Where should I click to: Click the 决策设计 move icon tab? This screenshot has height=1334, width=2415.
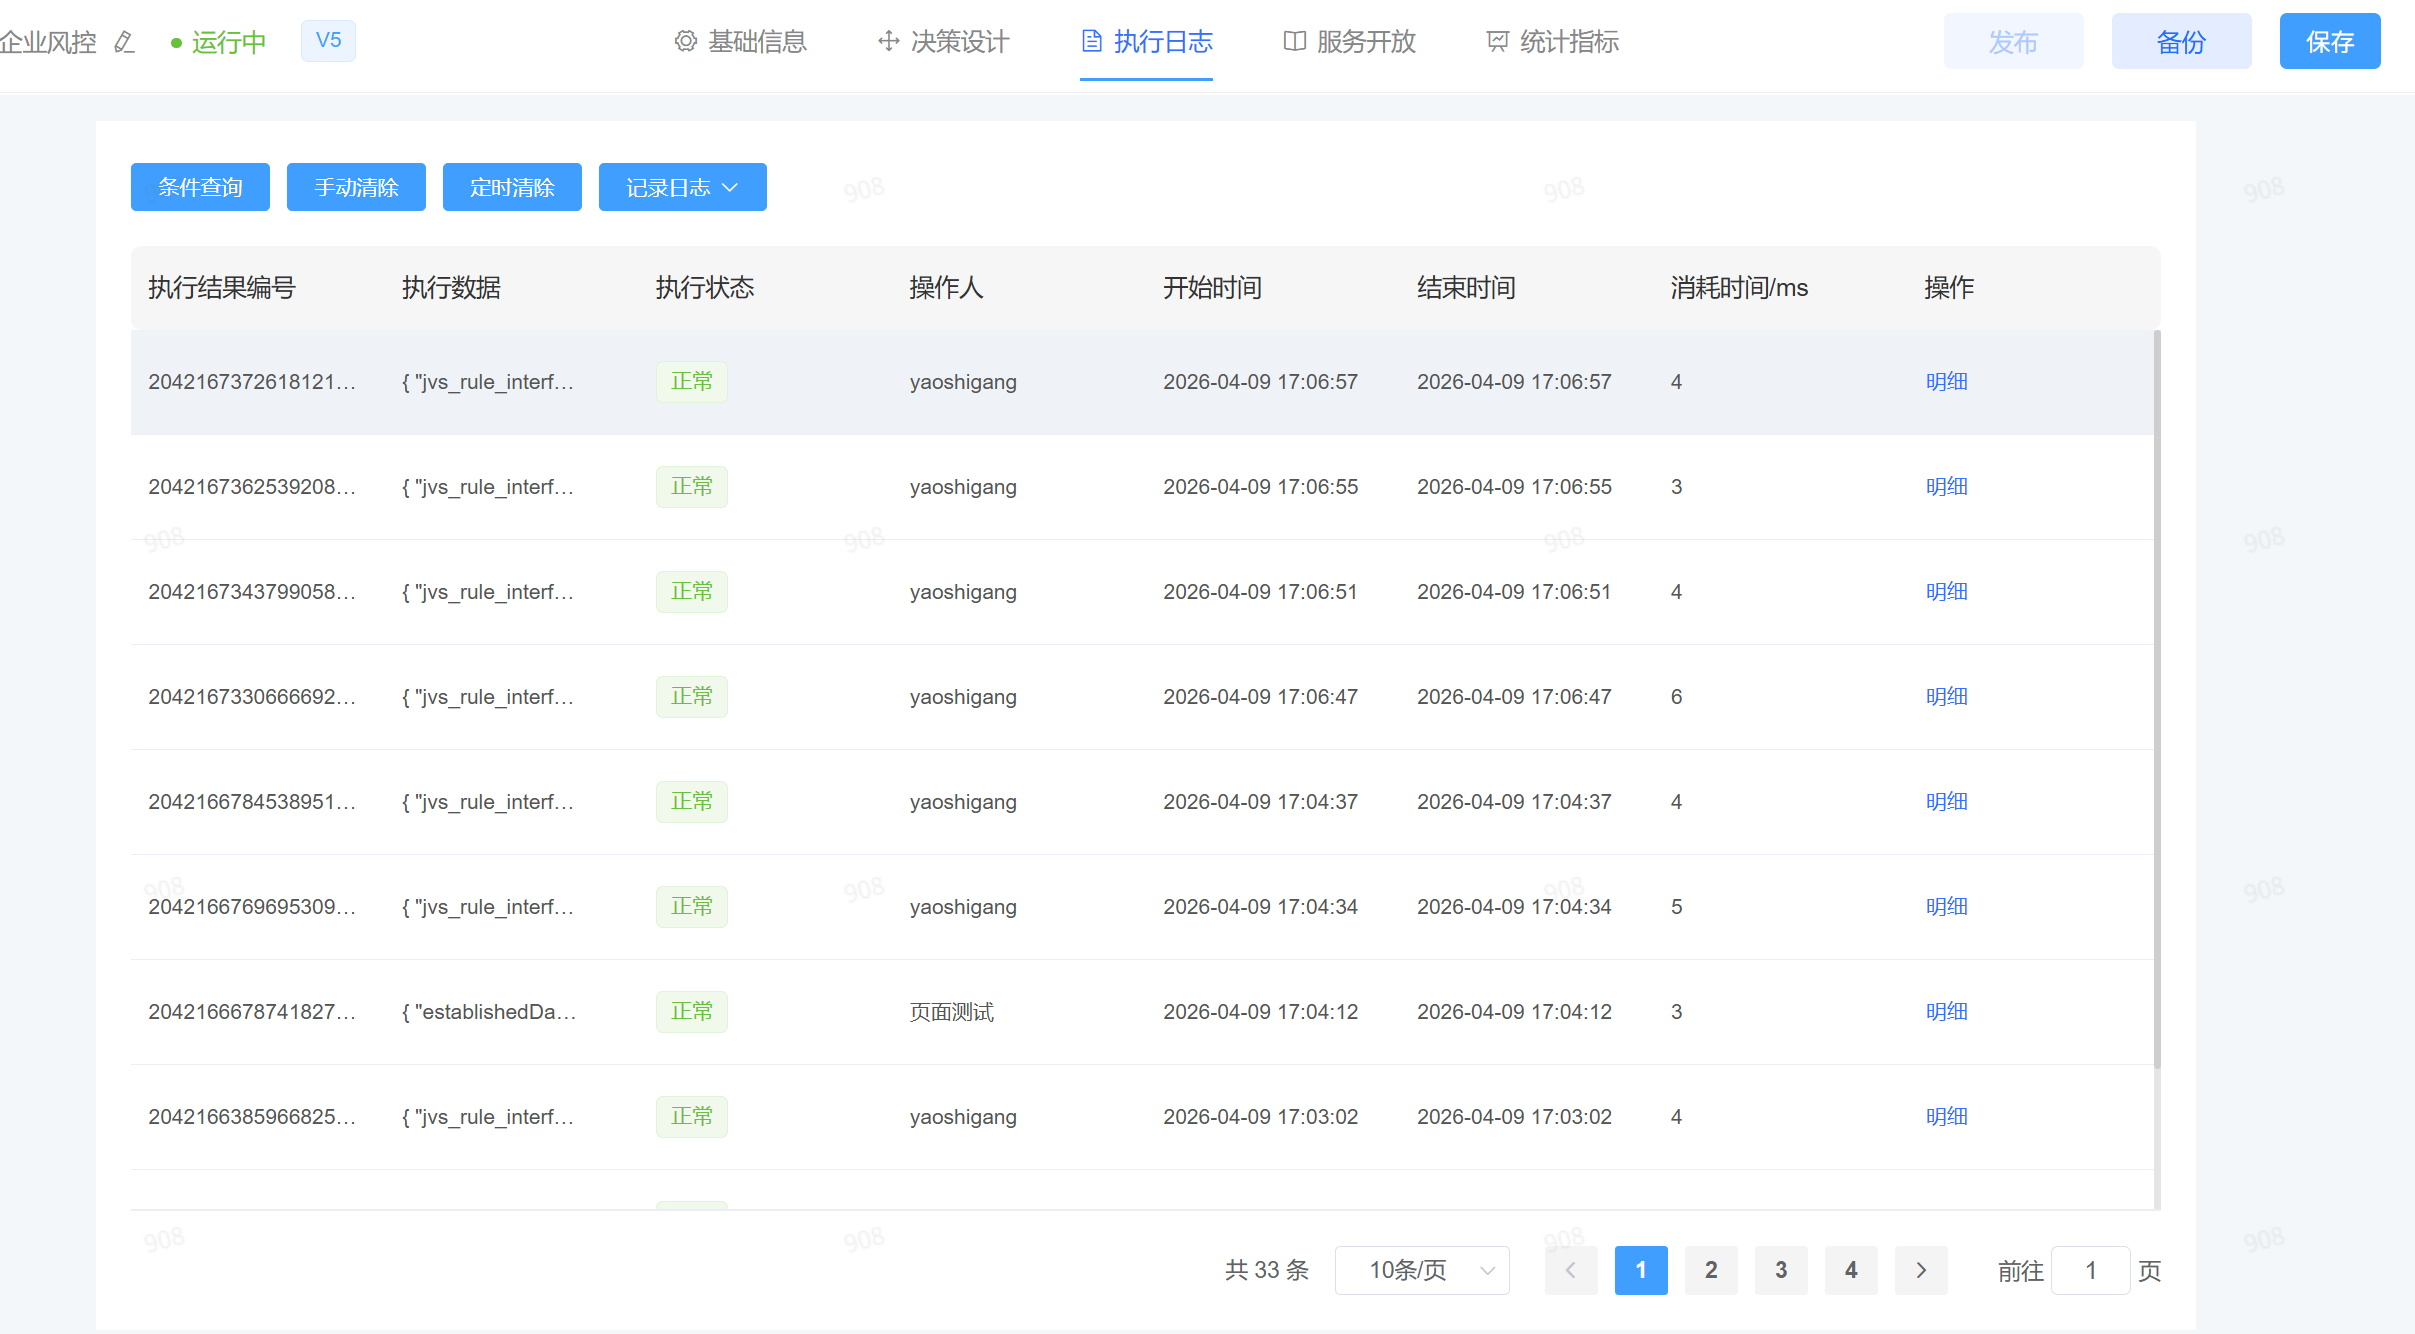(888, 42)
